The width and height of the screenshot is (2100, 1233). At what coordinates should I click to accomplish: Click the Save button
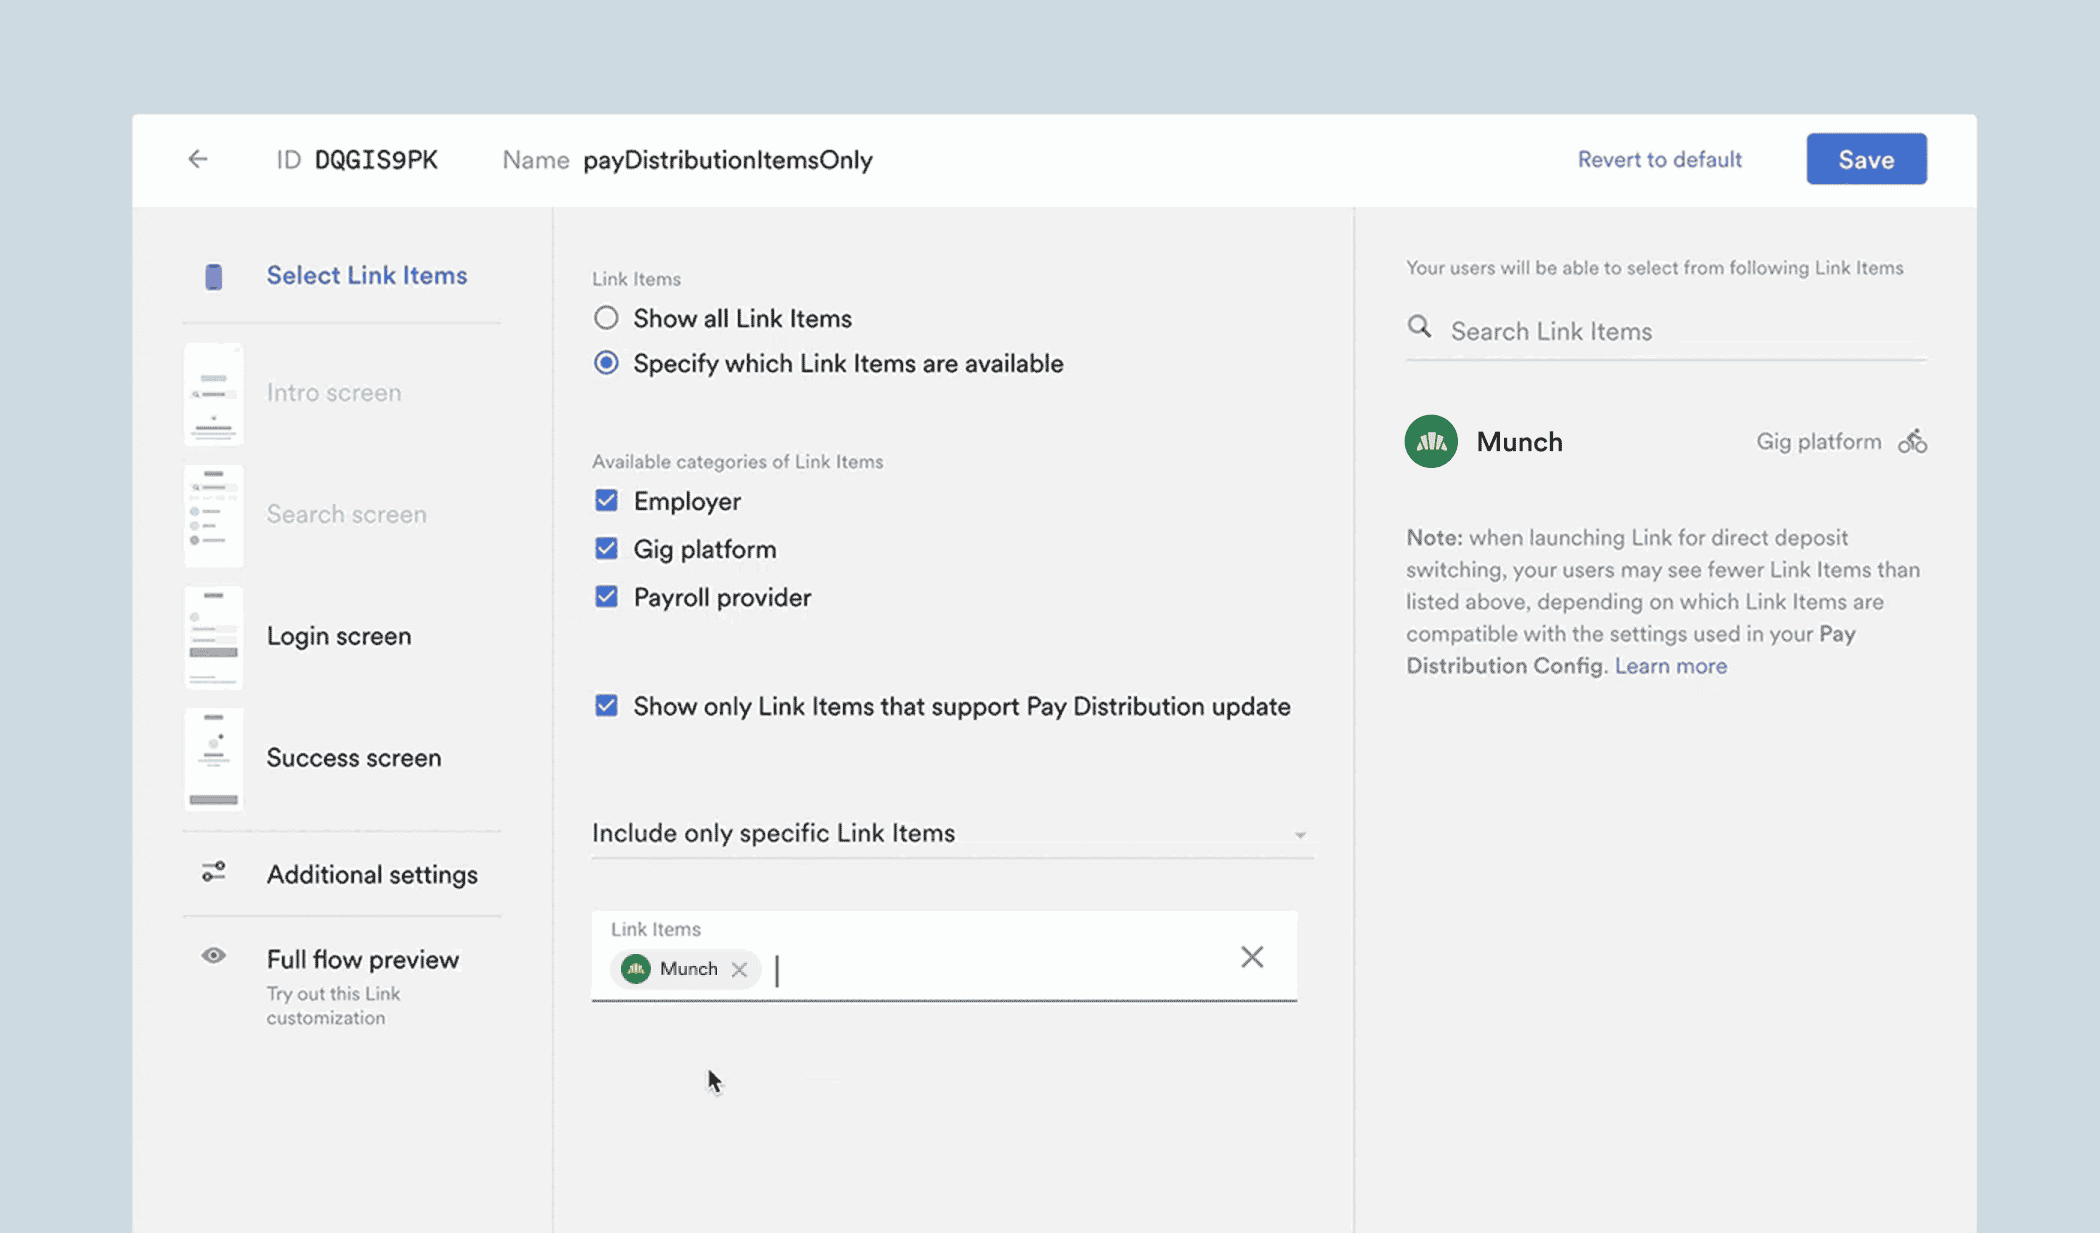(1866, 159)
